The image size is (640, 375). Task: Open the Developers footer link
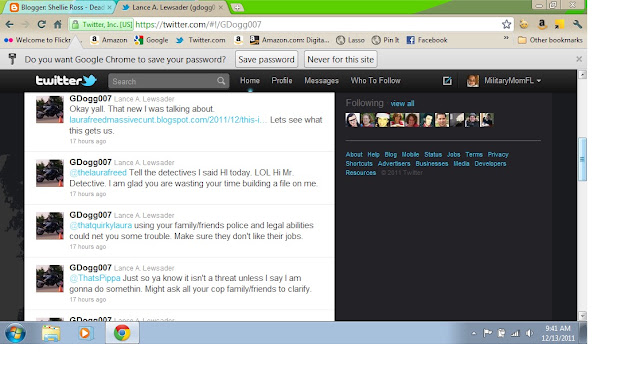click(490, 164)
